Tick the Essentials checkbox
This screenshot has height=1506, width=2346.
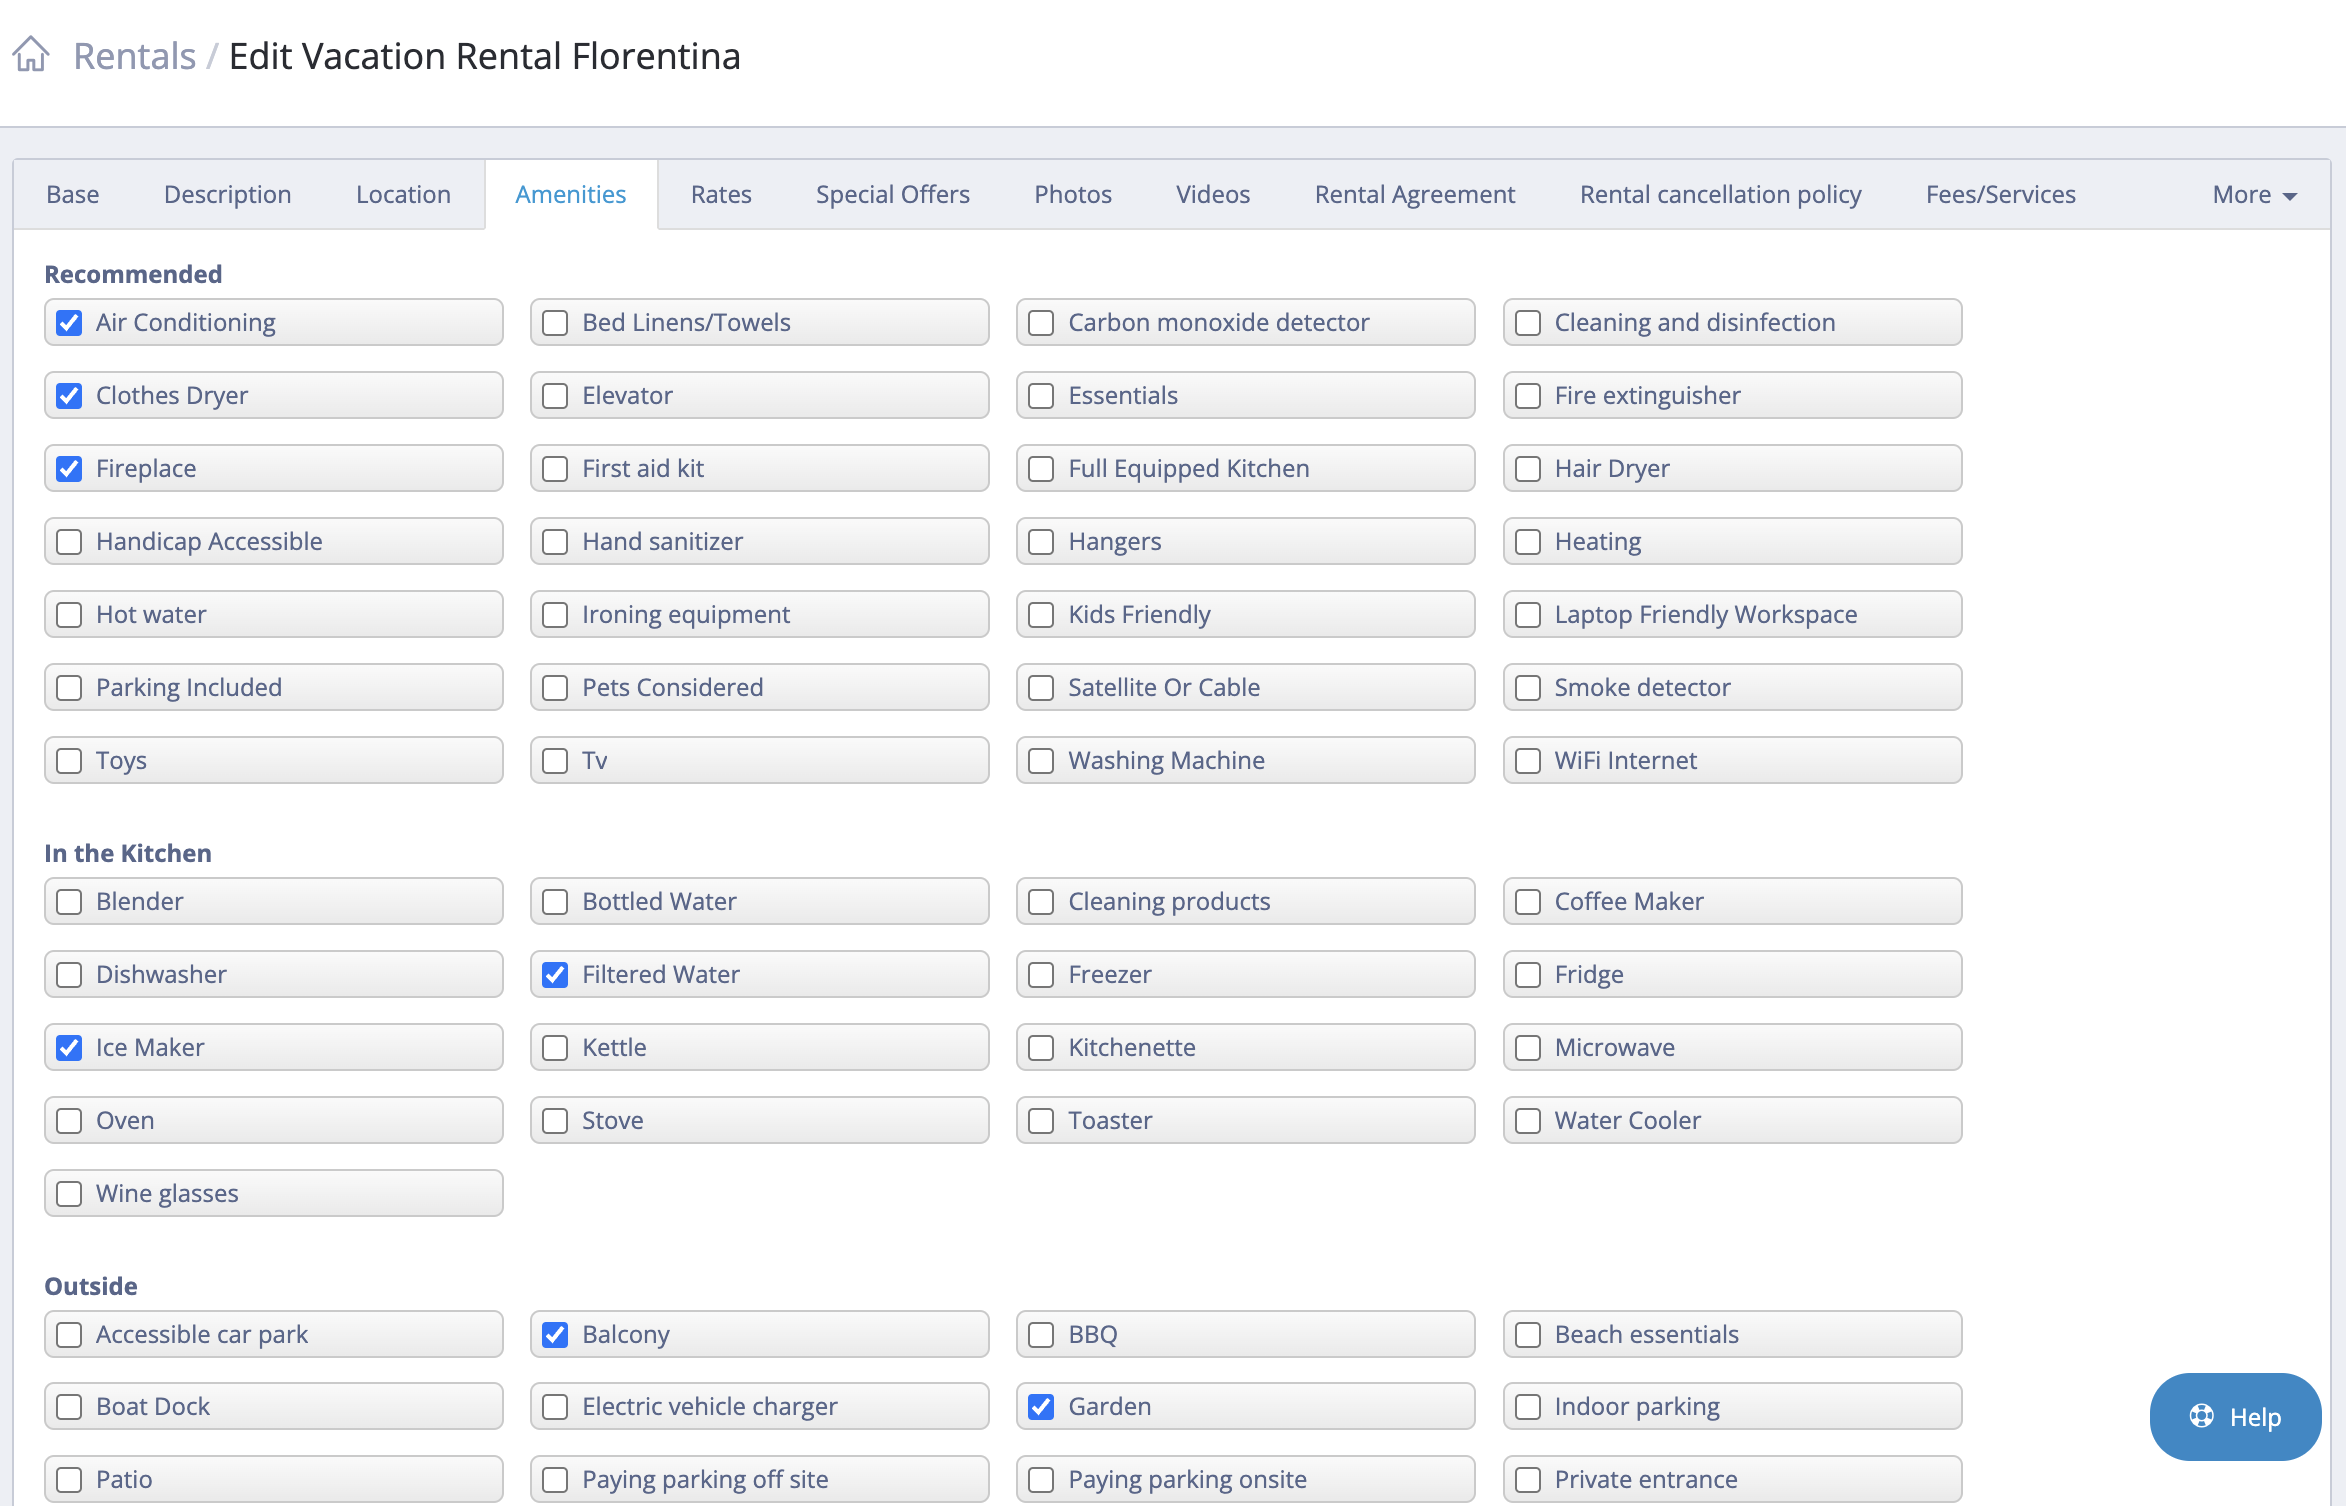coord(1041,396)
